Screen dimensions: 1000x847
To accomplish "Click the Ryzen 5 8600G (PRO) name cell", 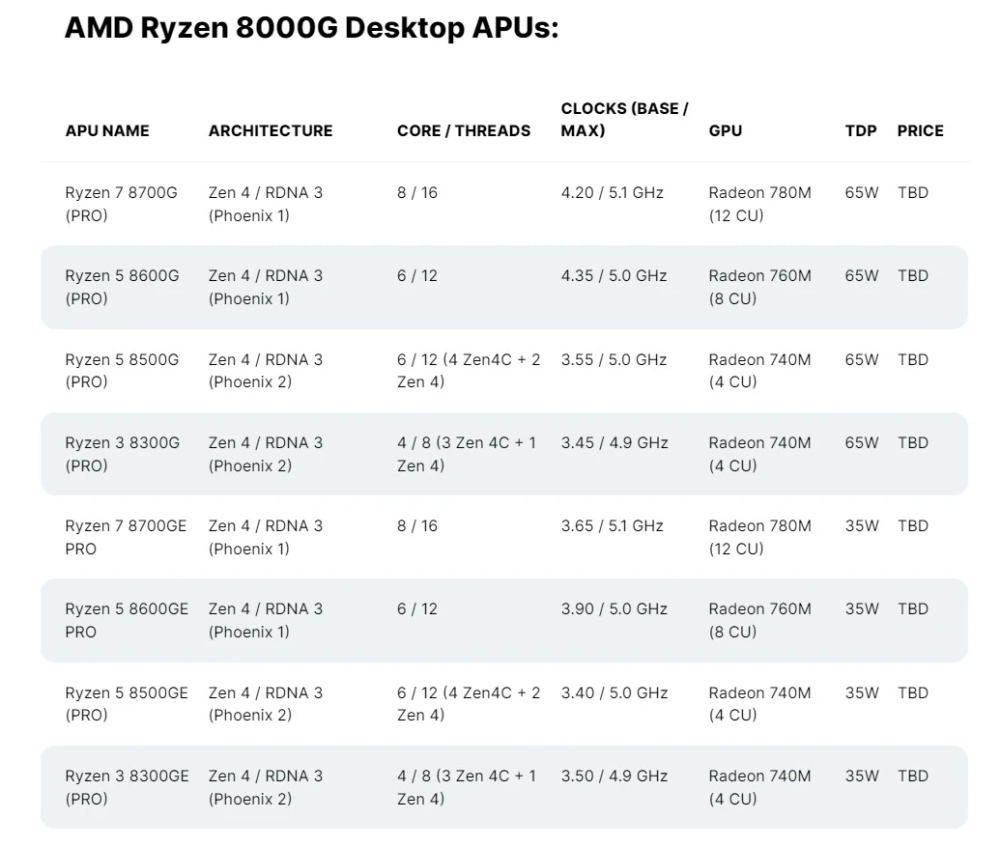I will pos(122,287).
